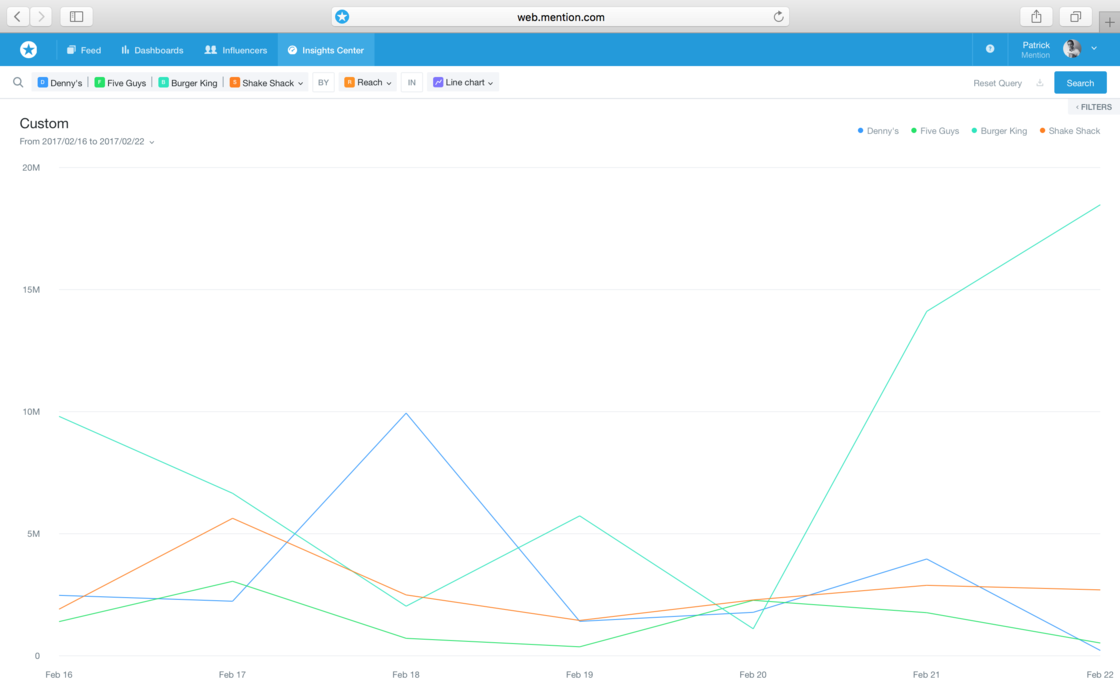The image size is (1120, 700).
Task: Toggle Denny's series in chart legend
Action: point(882,131)
